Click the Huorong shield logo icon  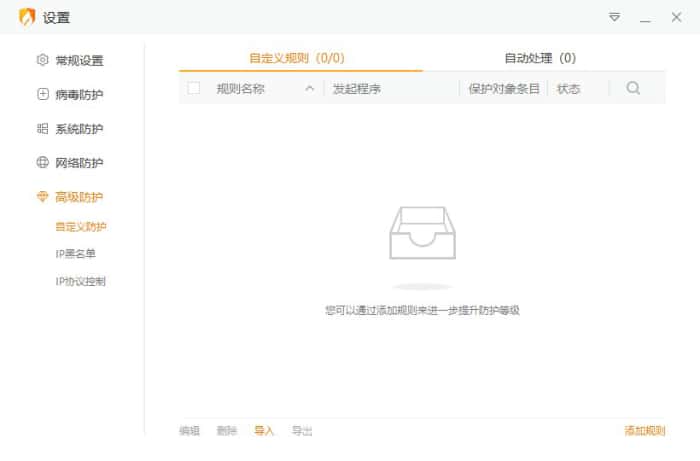[27, 17]
